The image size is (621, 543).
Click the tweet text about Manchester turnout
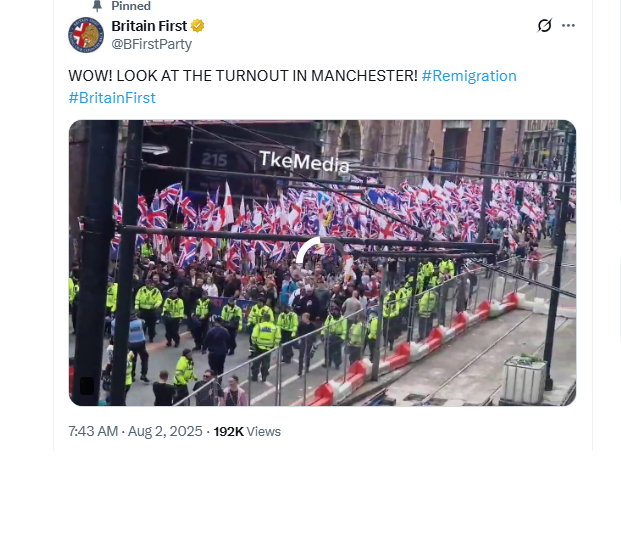pos(243,76)
